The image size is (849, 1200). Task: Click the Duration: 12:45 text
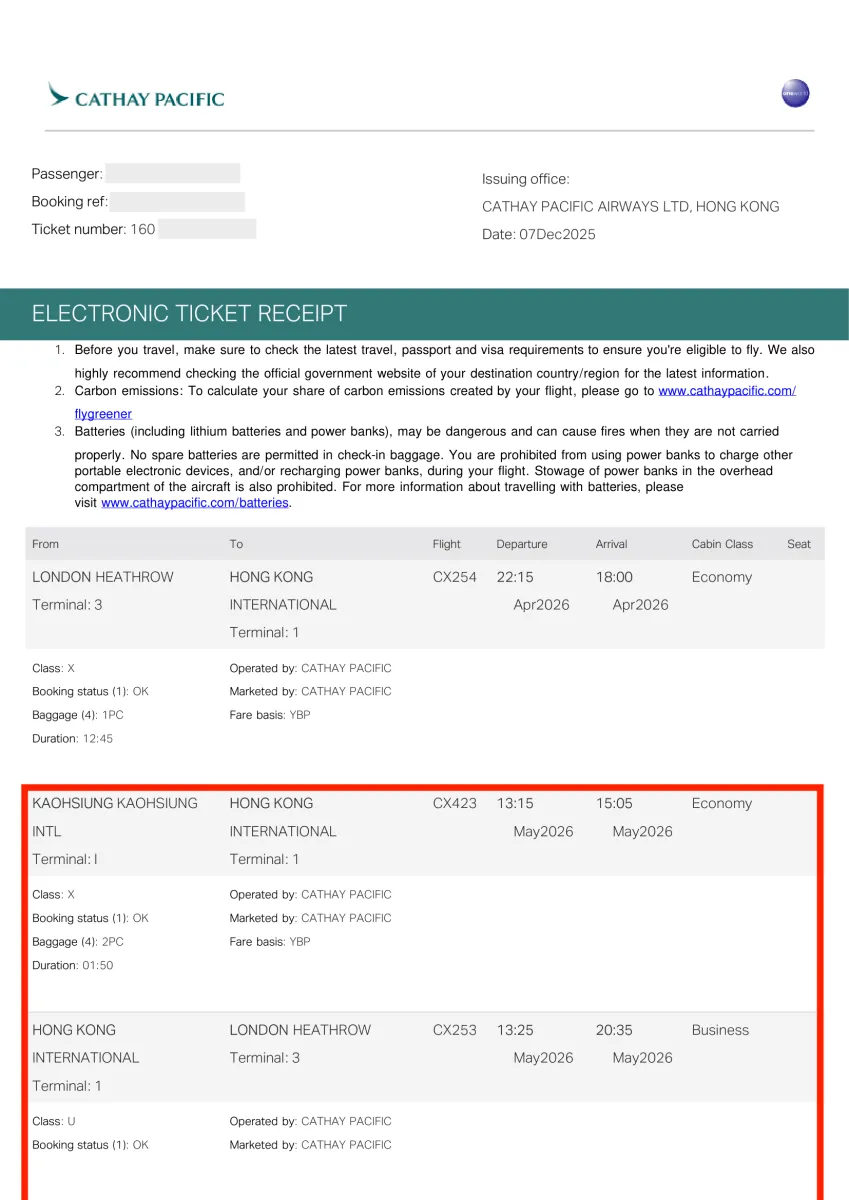[x=73, y=739]
